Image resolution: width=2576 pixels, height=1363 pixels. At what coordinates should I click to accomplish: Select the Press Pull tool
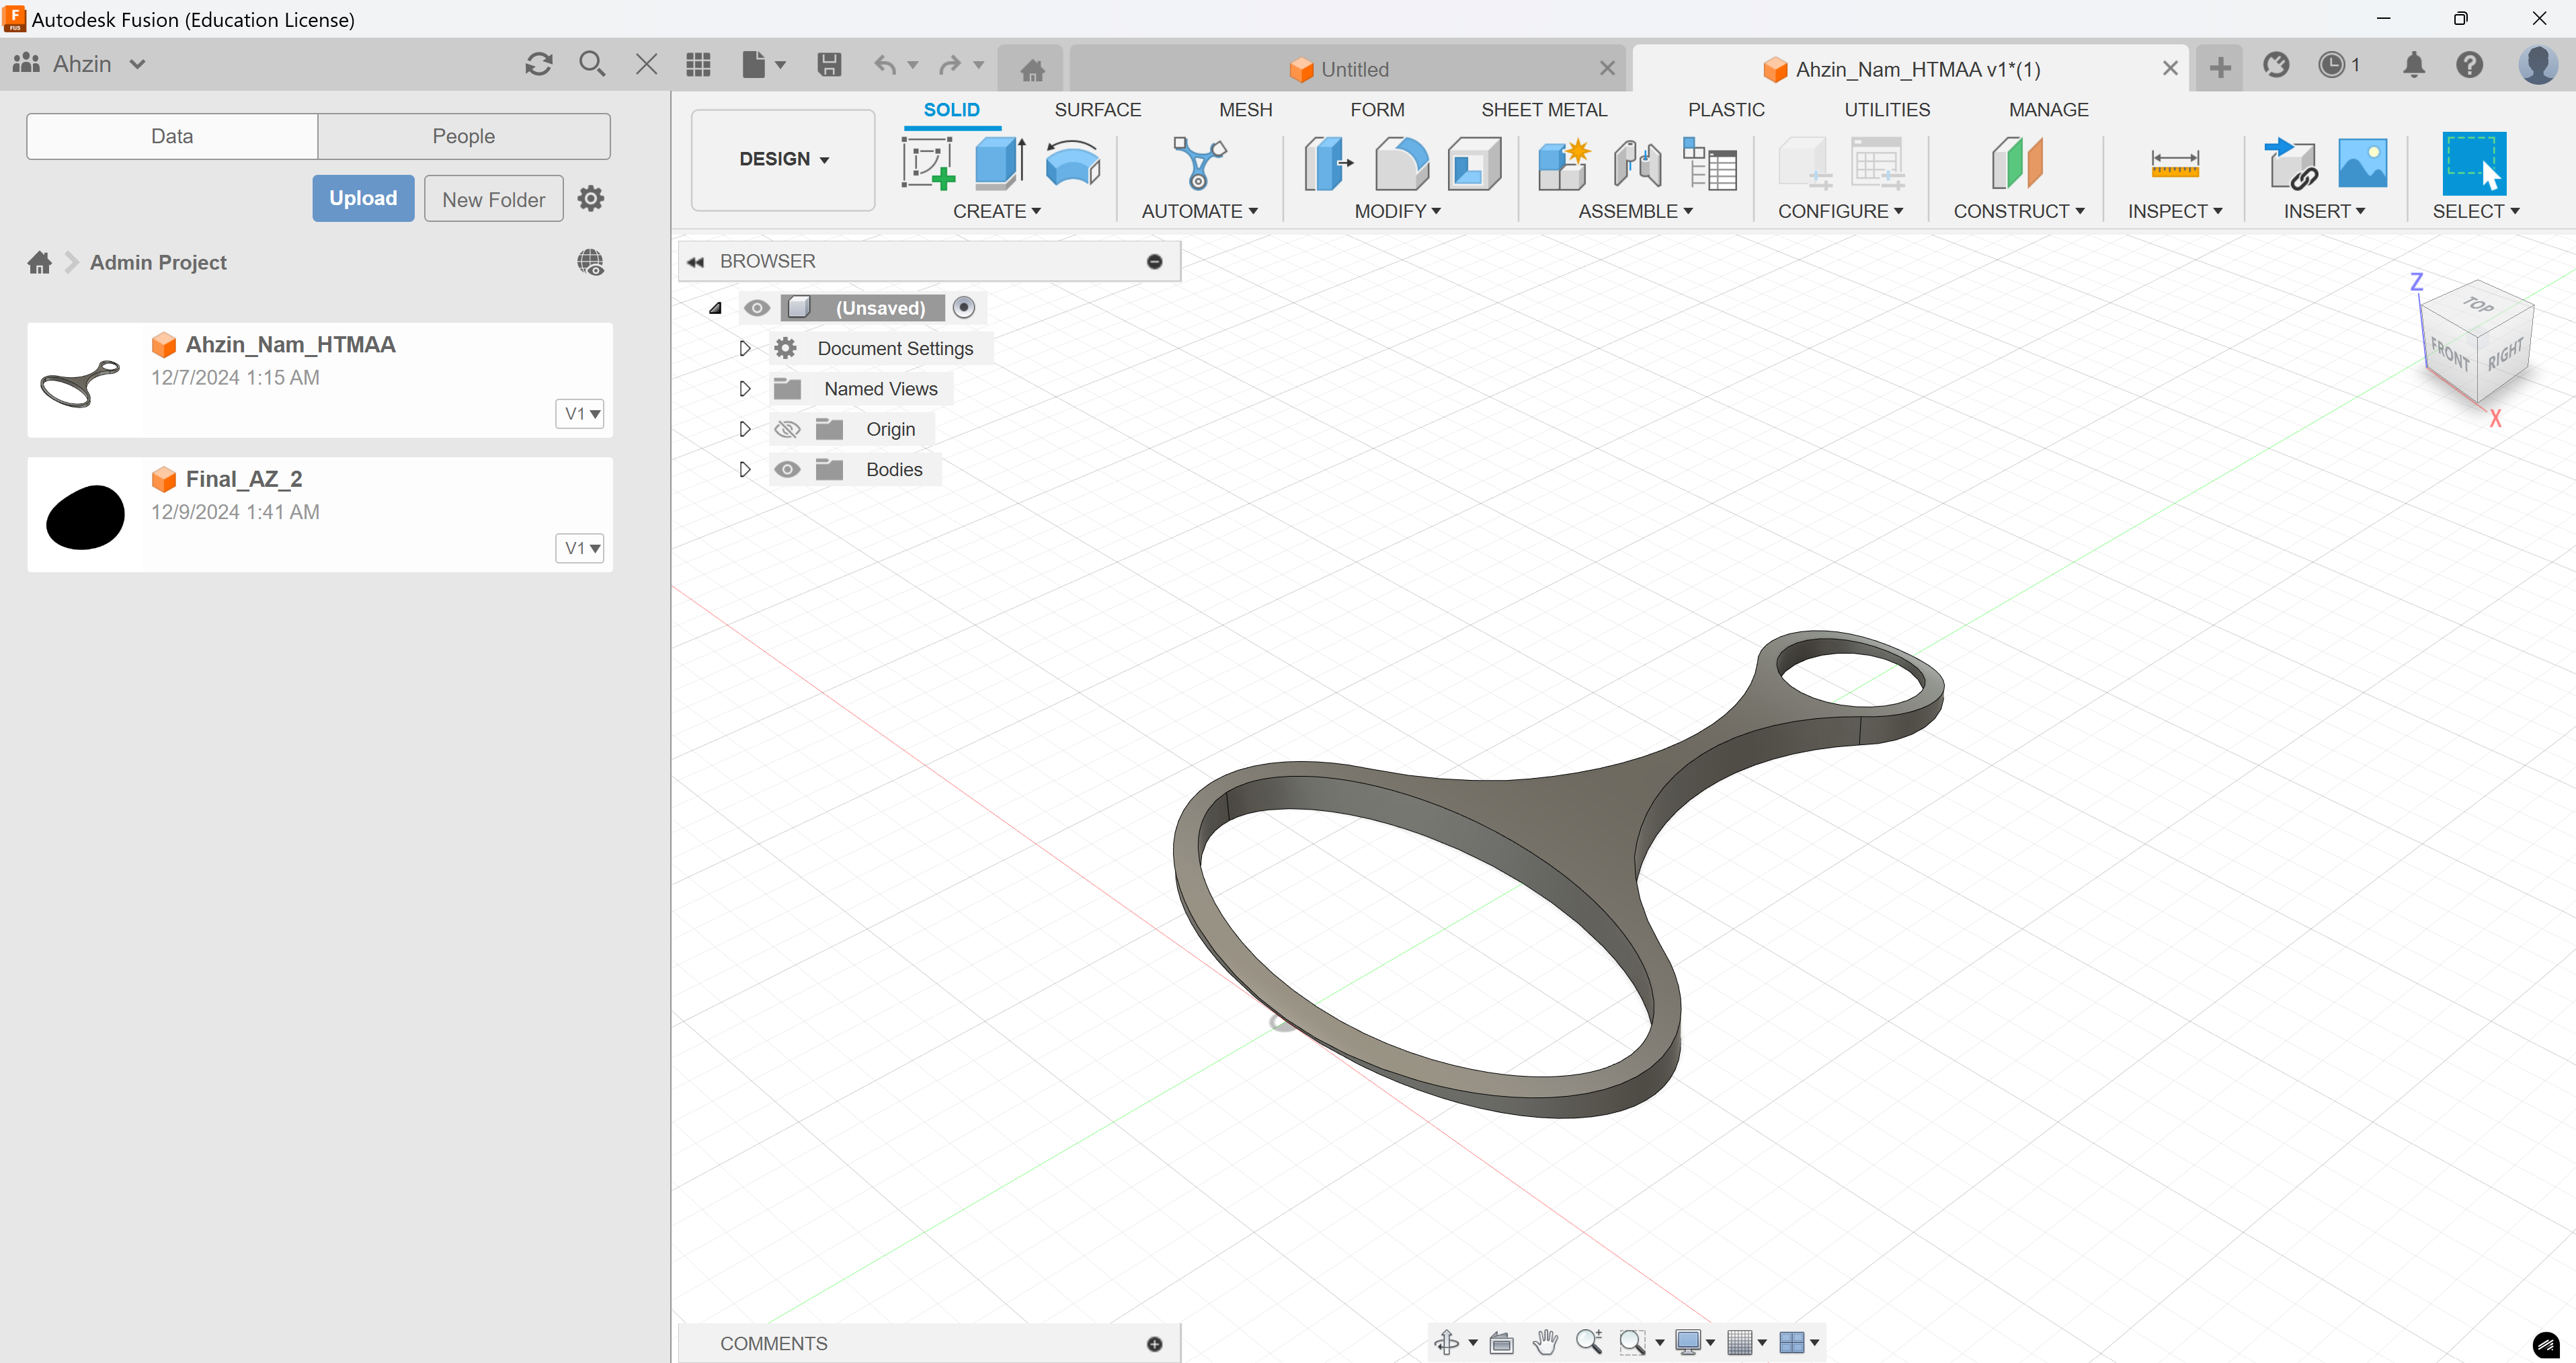coord(1328,164)
